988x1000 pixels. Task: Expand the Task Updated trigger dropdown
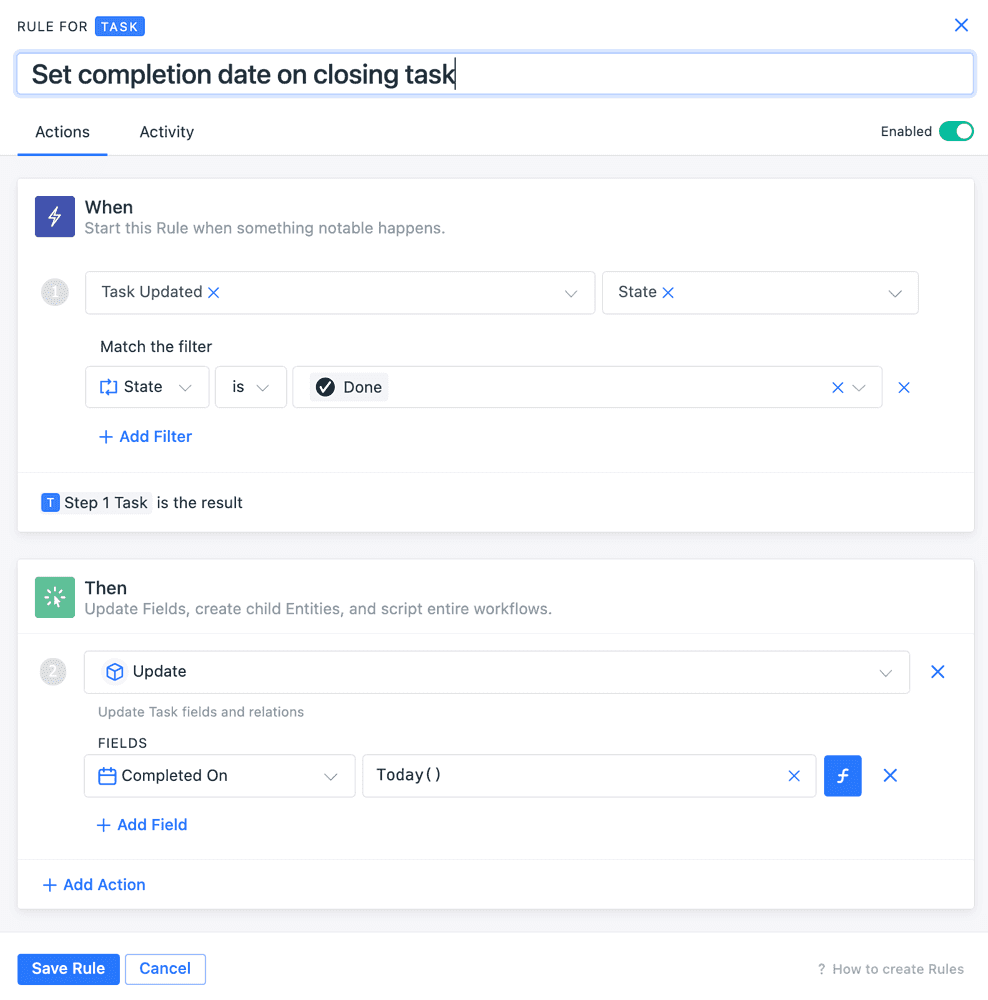(571, 293)
